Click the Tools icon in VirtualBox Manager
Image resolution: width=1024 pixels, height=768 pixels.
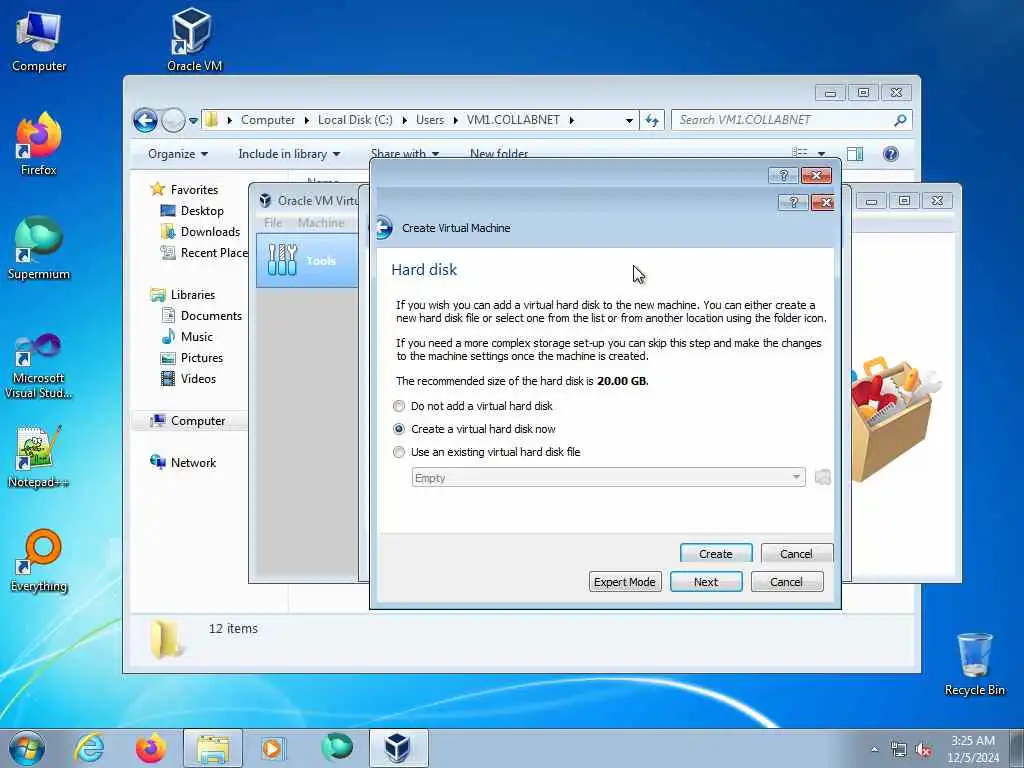282,260
